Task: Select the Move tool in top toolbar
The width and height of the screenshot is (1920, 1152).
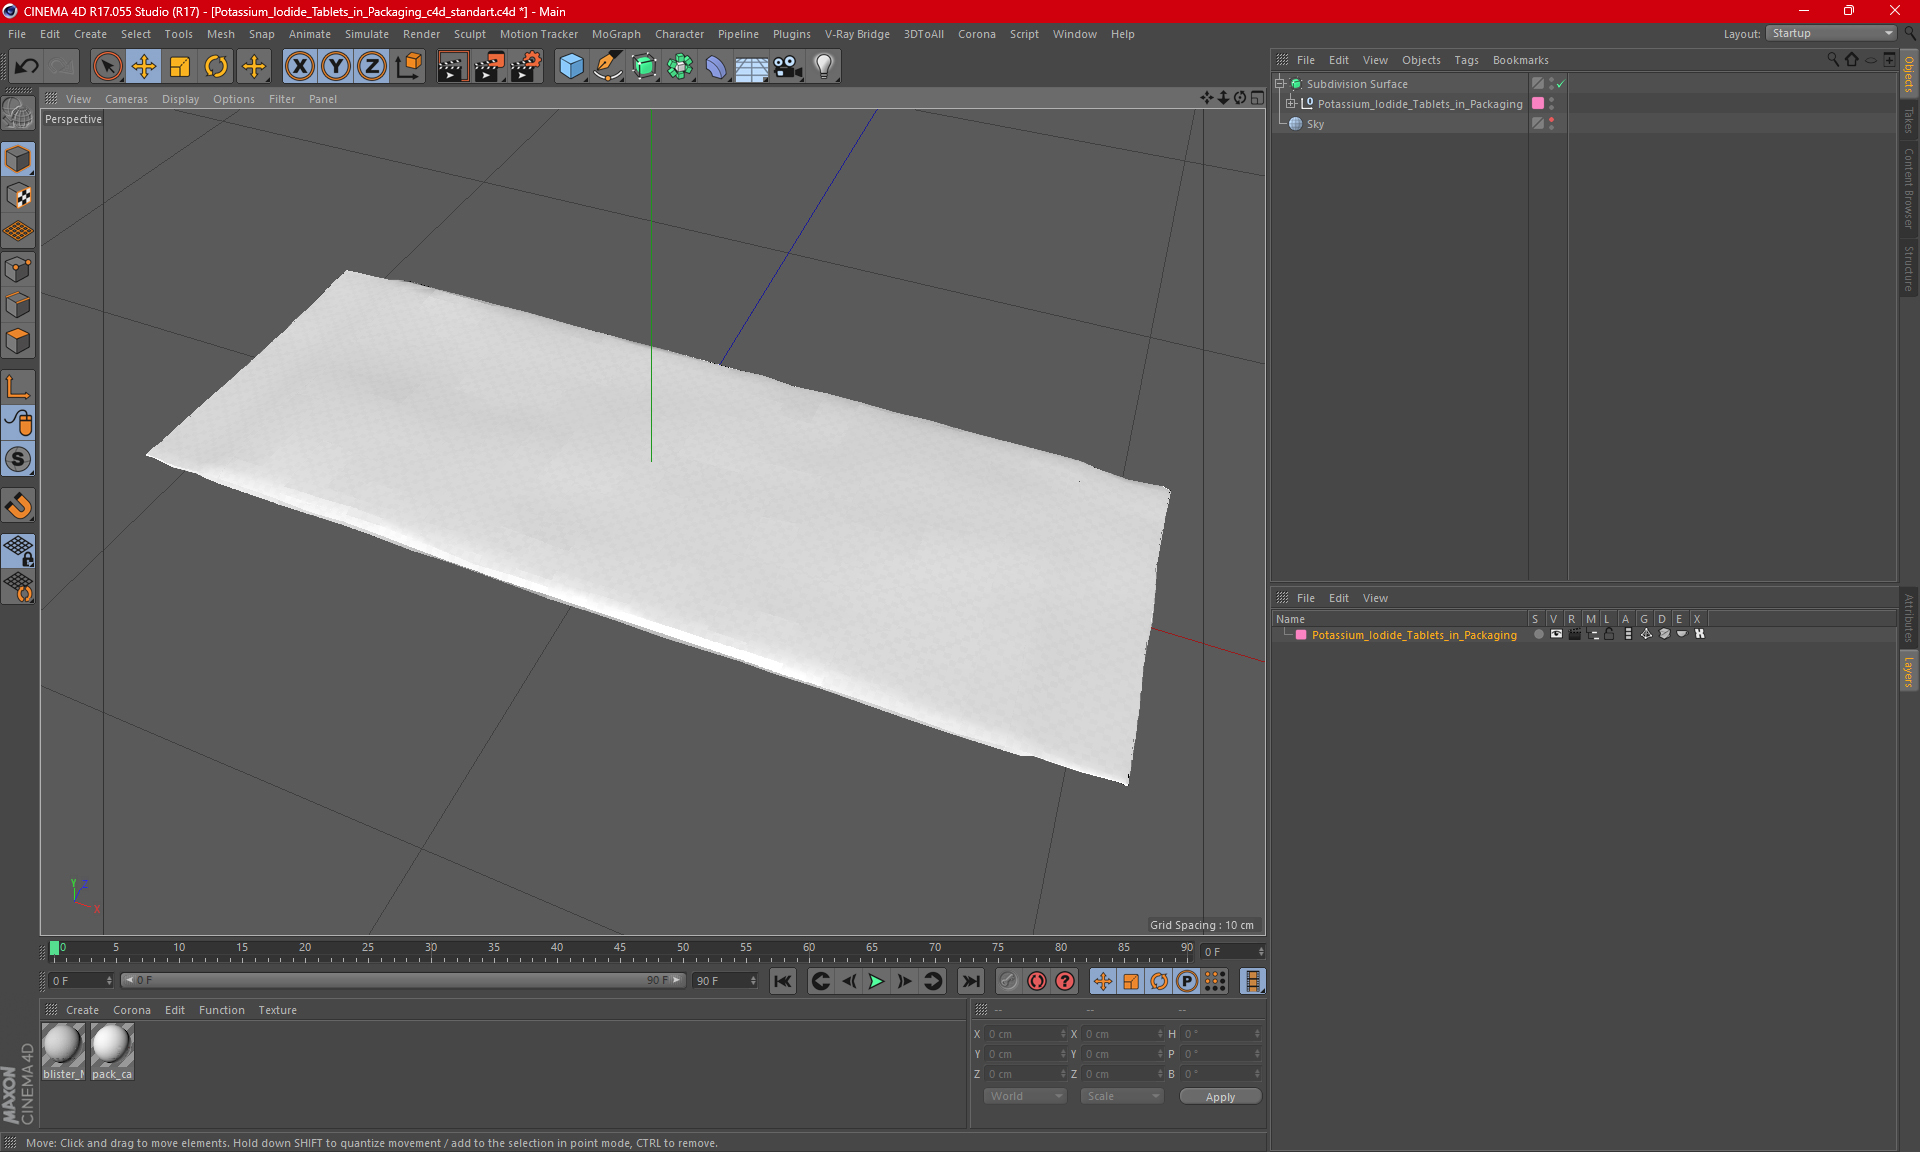Action: pos(144,66)
